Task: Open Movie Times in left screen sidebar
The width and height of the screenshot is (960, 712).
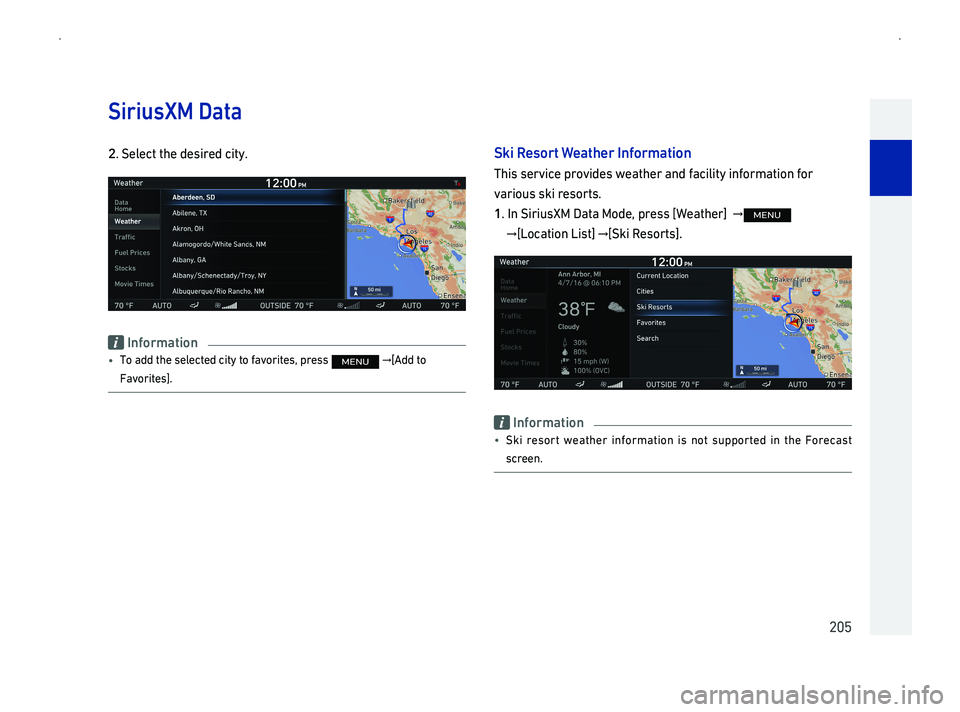Action: 134,283
